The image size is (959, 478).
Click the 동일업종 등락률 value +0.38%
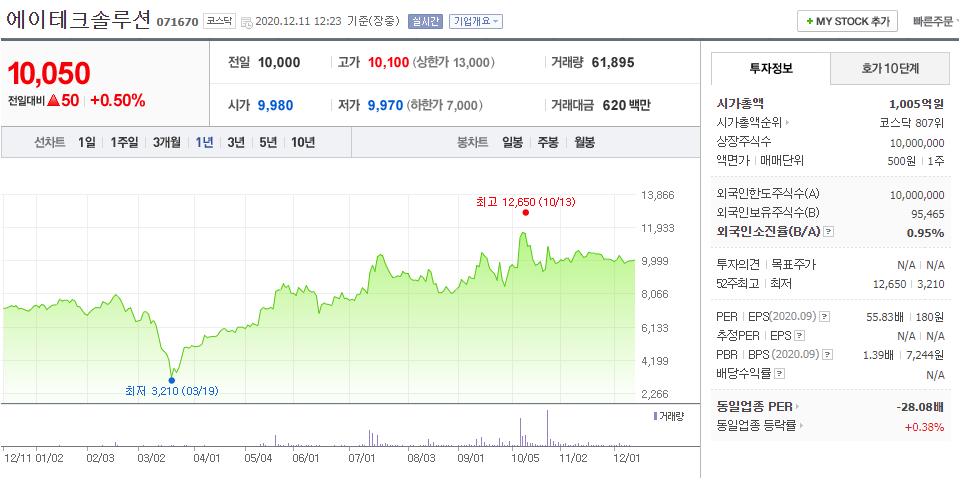[925, 426]
